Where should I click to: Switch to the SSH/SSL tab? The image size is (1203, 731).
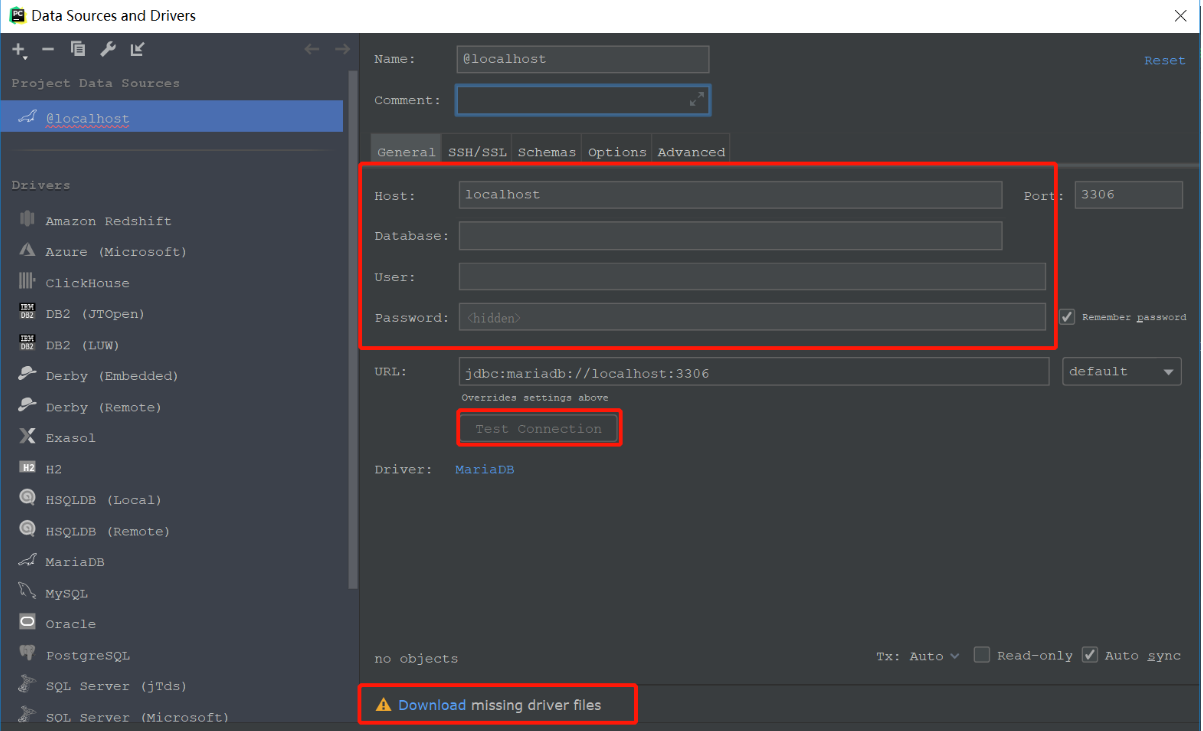477,151
